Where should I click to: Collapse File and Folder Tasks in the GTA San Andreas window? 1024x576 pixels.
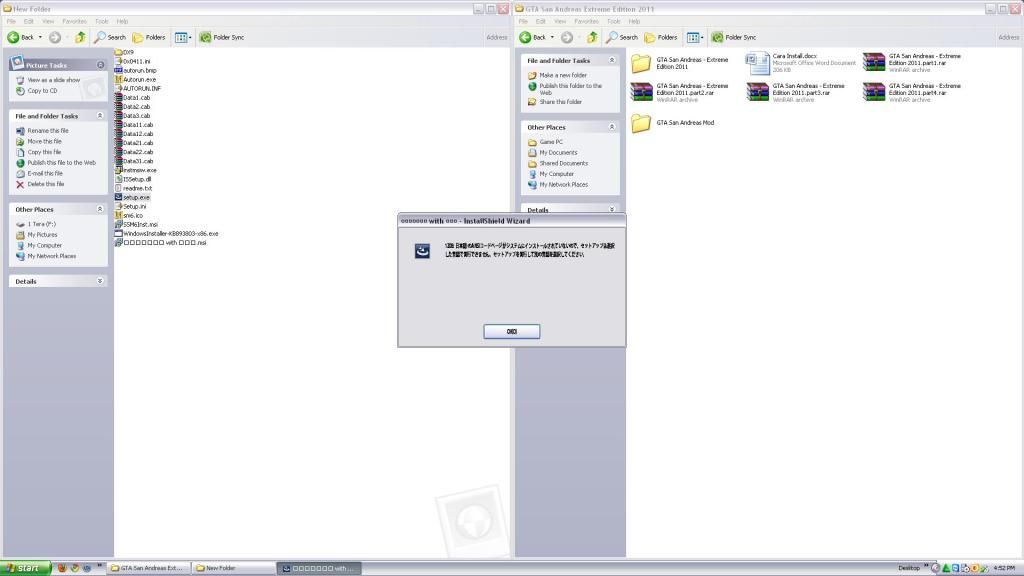pos(612,60)
